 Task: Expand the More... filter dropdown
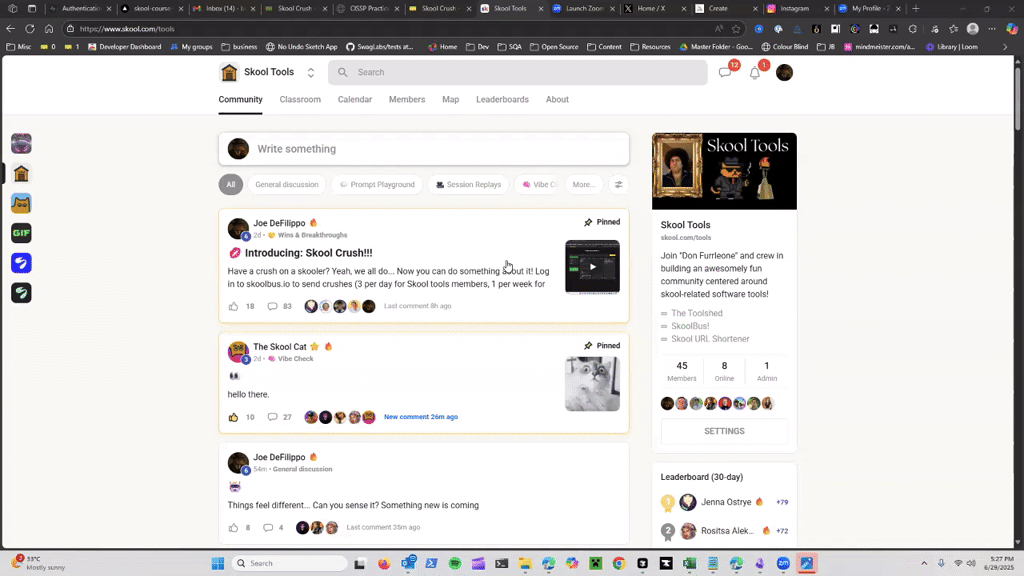pyautogui.click(x=583, y=184)
